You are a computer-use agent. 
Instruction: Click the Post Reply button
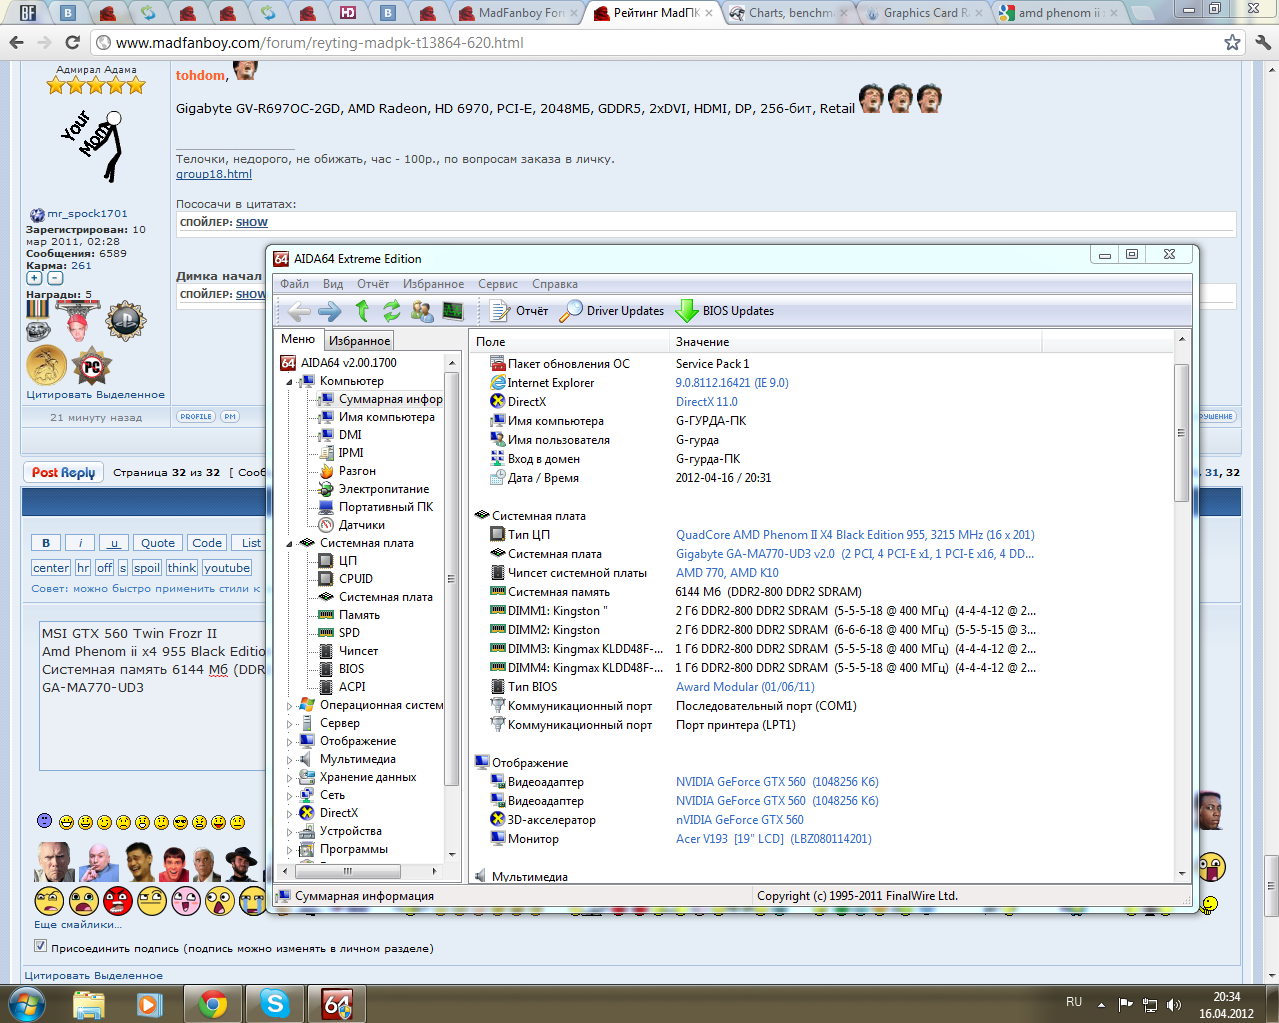click(63, 473)
